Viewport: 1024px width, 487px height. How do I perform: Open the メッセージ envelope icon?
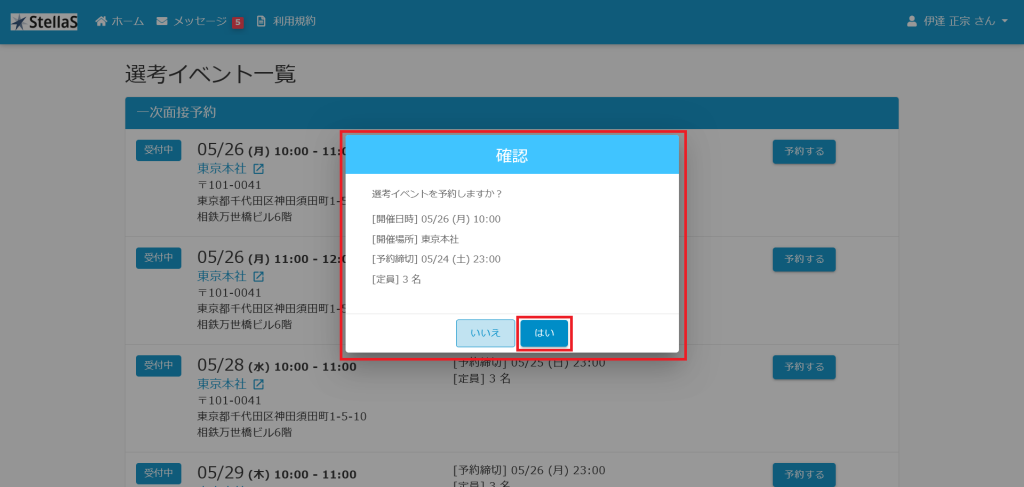162,21
